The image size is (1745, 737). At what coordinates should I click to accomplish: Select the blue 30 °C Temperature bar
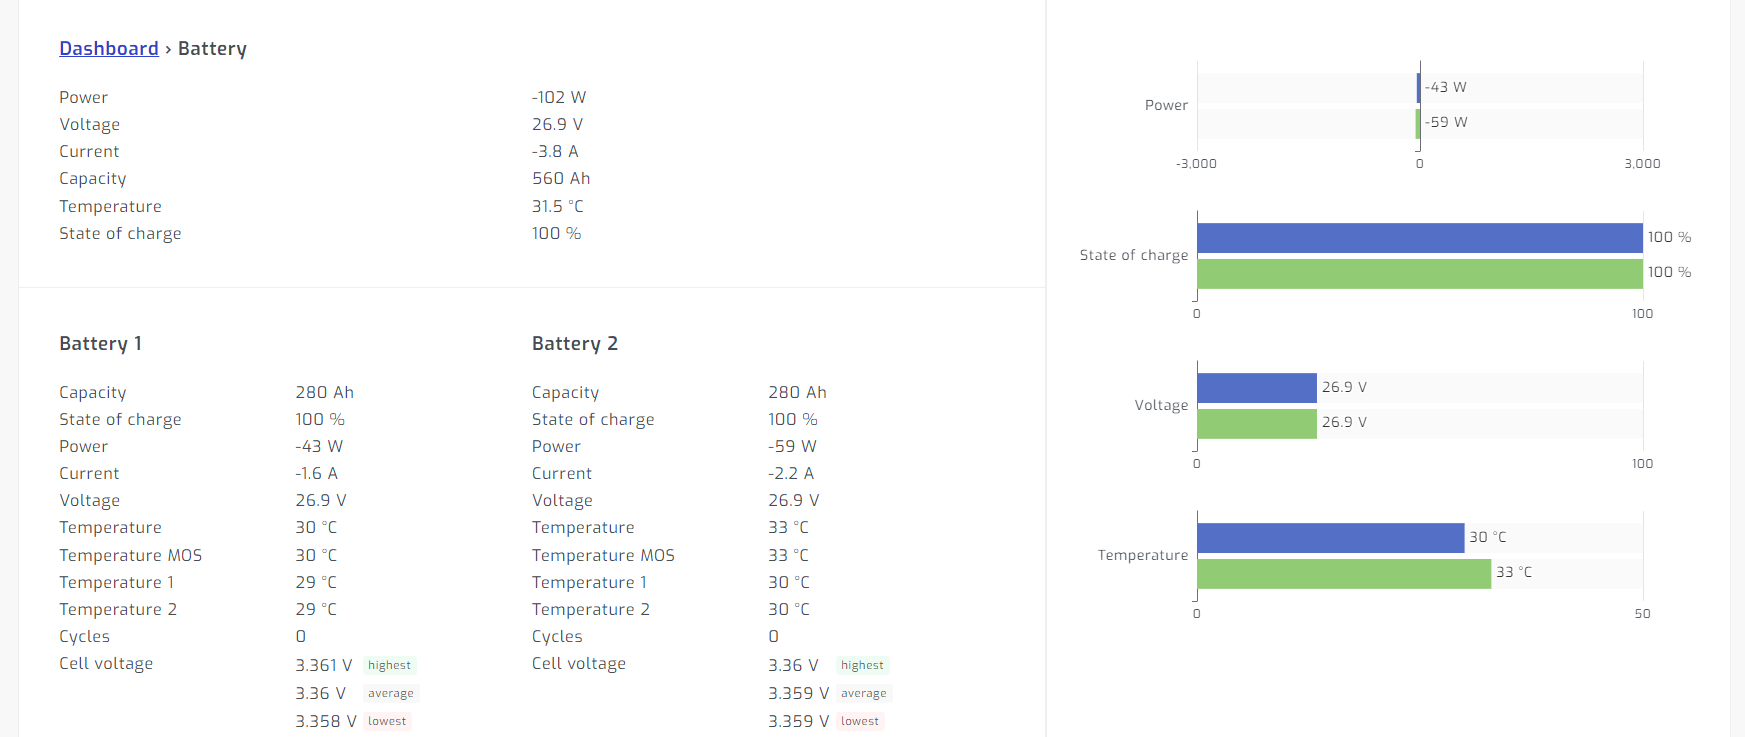[1330, 538]
